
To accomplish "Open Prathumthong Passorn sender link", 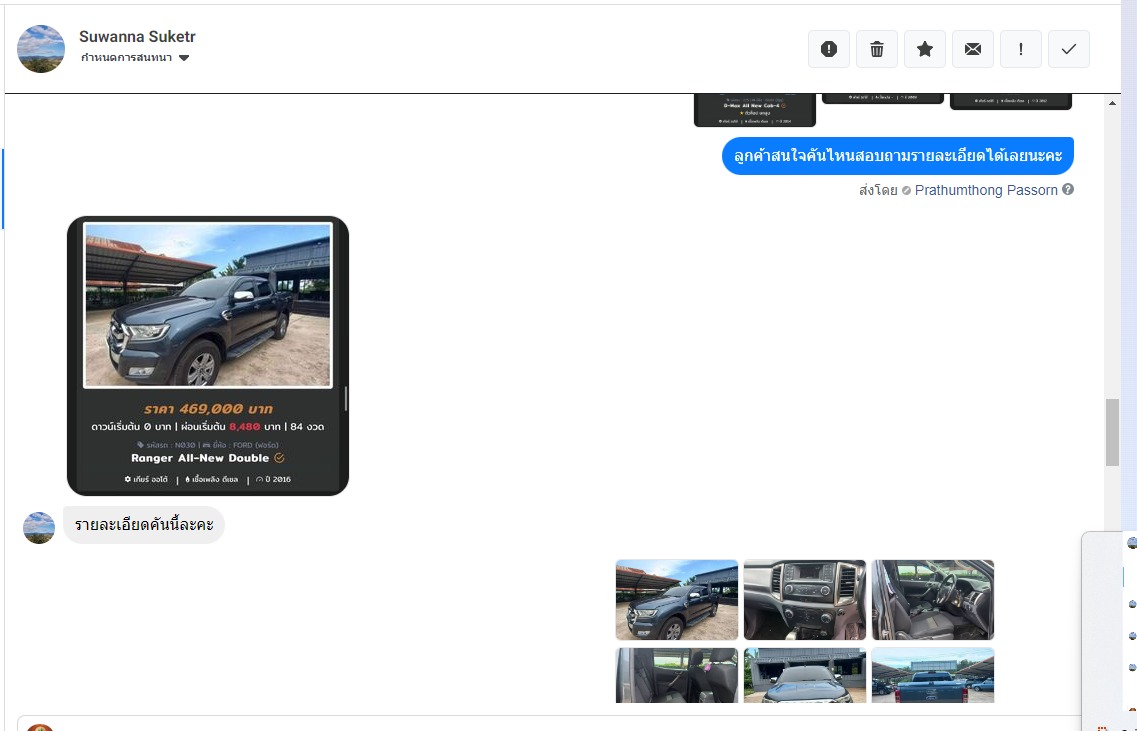I will pyautogui.click(x=986, y=190).
